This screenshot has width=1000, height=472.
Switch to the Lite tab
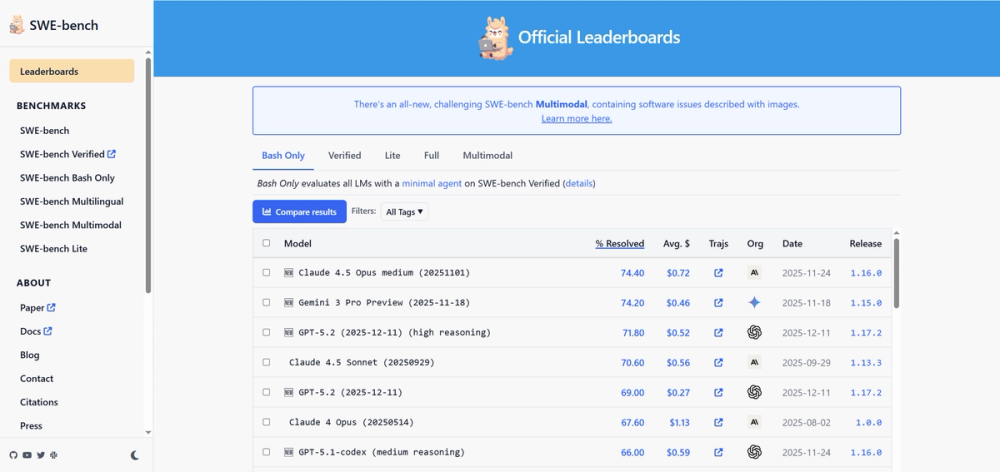click(x=392, y=156)
